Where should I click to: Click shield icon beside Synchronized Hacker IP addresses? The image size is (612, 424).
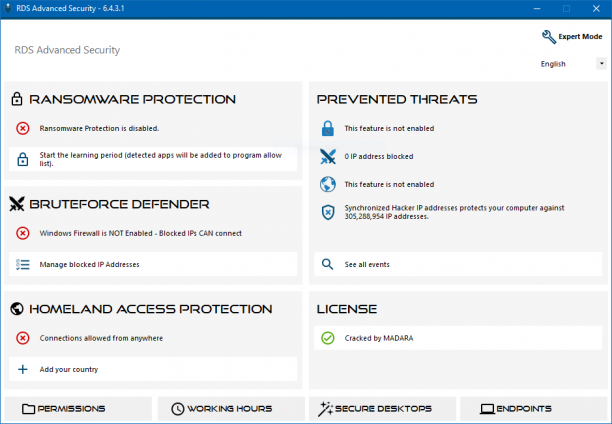[x=328, y=212]
